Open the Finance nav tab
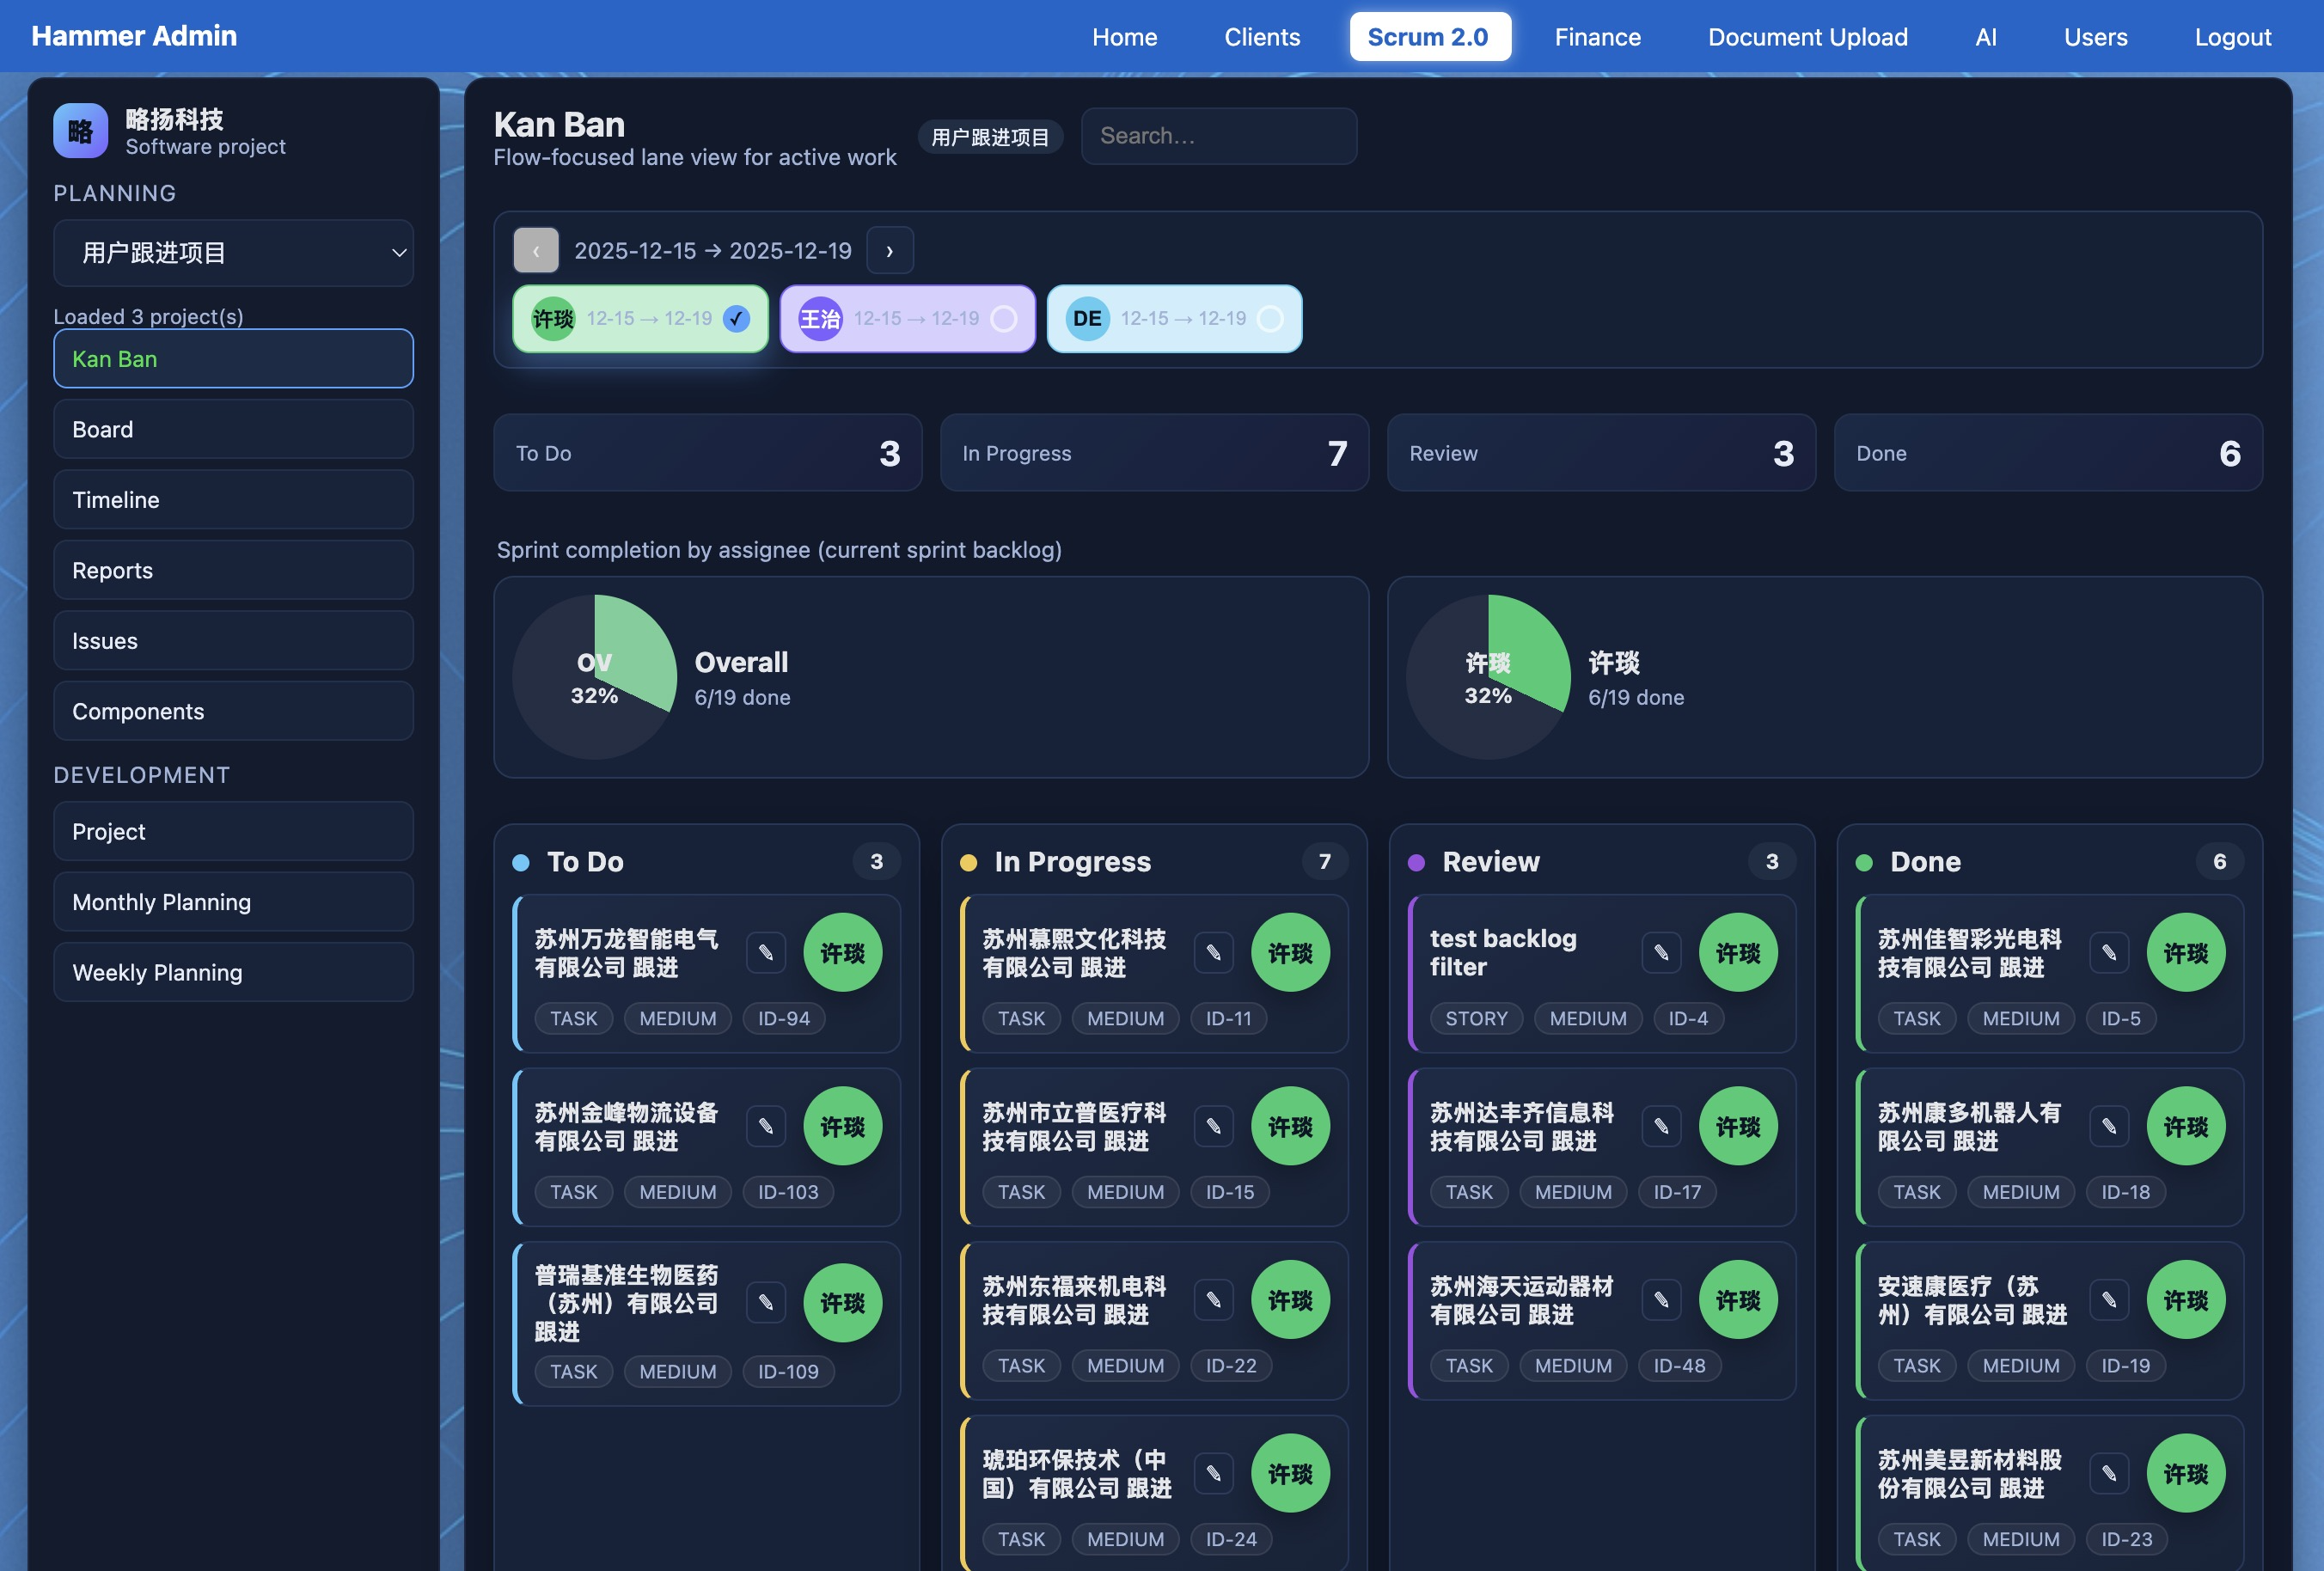 click(1598, 37)
